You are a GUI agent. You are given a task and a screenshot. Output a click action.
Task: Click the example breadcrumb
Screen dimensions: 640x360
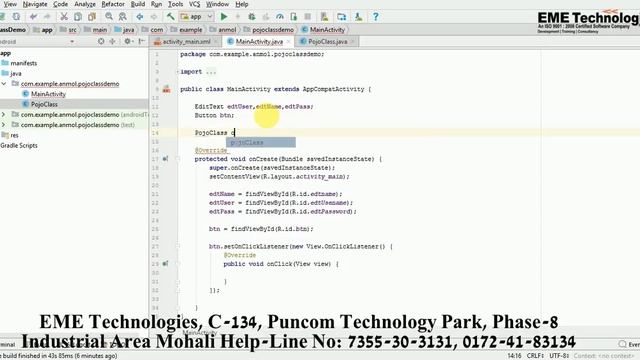[191, 30]
